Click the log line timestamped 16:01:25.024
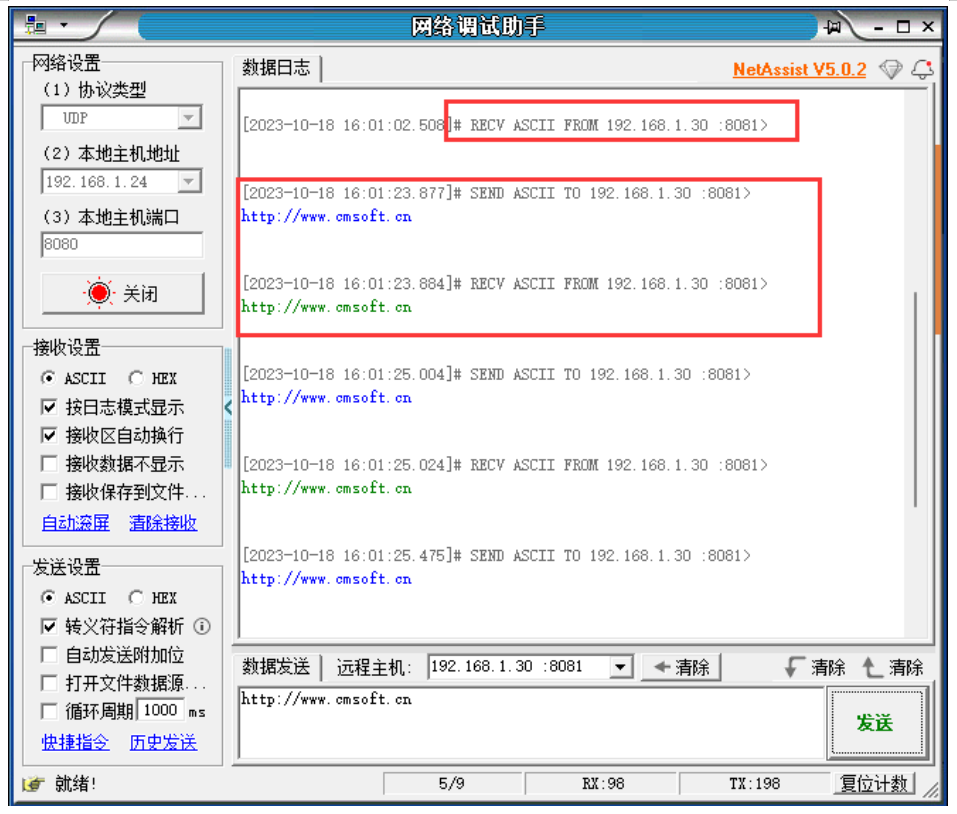Image resolution: width=957 pixels, height=814 pixels. (505, 465)
